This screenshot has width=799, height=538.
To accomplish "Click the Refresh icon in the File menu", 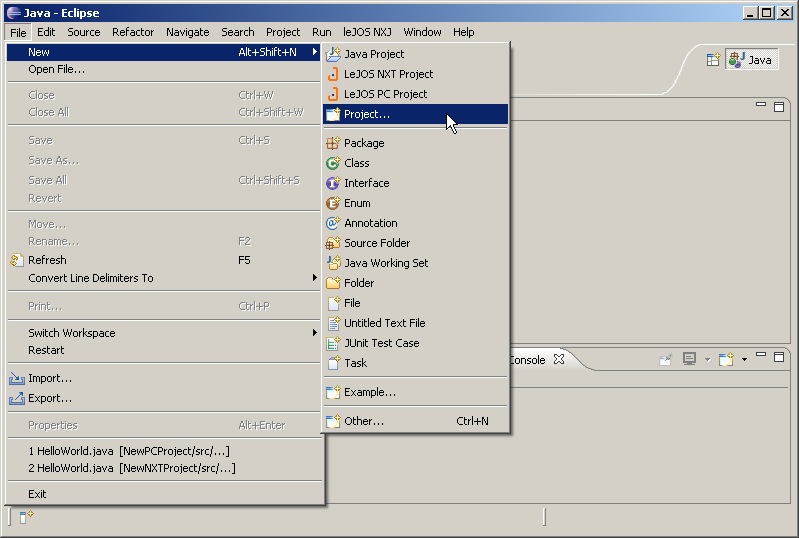I will point(16,260).
